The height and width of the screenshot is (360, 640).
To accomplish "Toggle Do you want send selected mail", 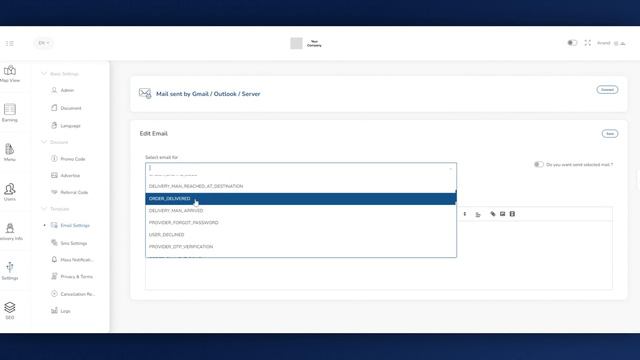I will click(539, 164).
